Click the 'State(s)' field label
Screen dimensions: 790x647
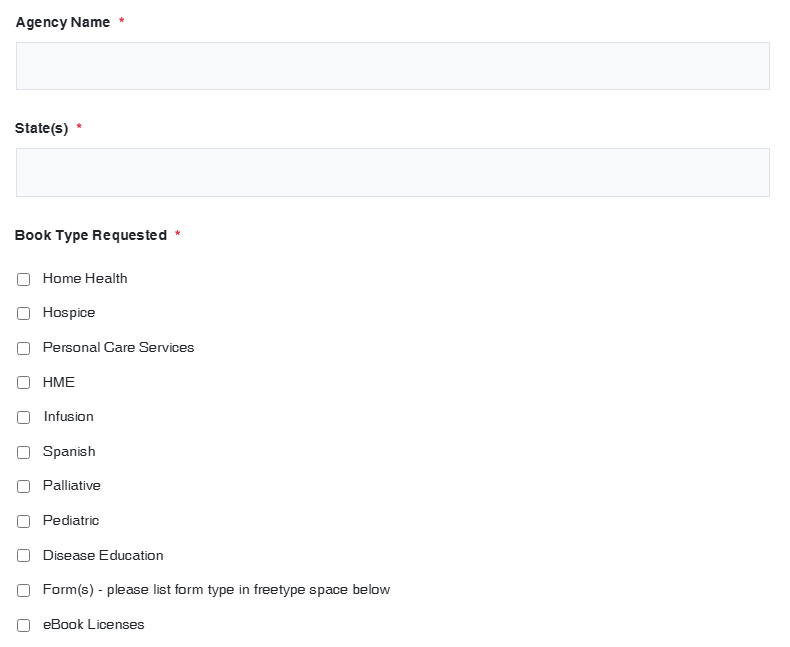coord(41,128)
